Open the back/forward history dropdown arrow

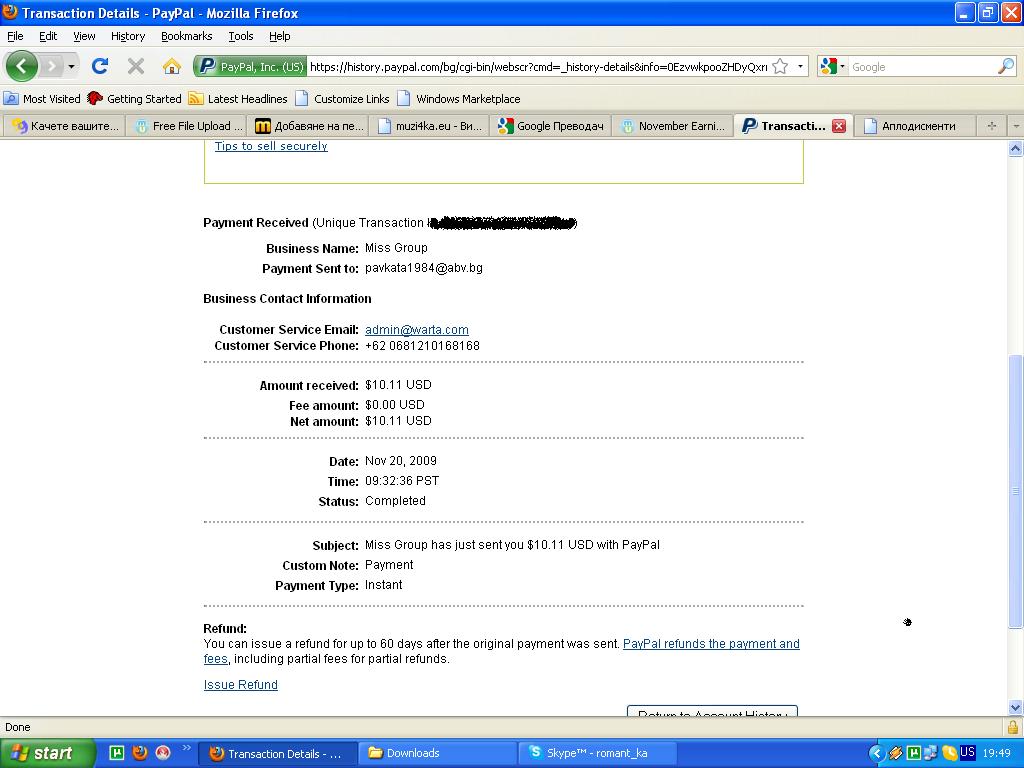coord(71,67)
